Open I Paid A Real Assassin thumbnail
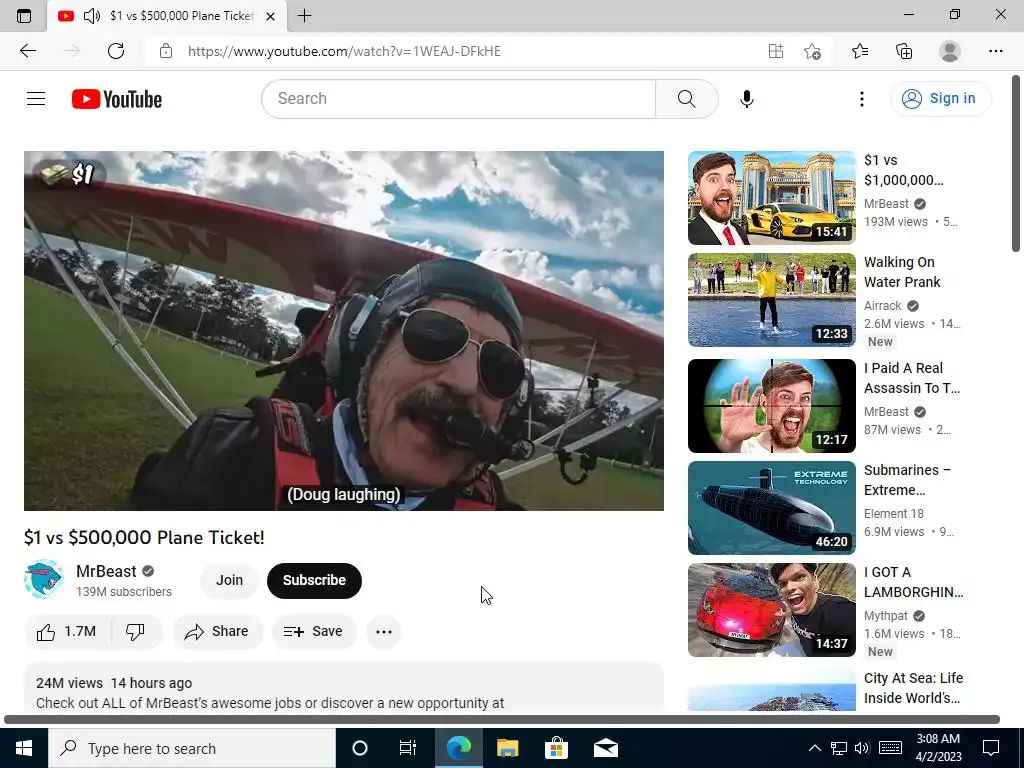The height and width of the screenshot is (768, 1024). click(x=771, y=406)
